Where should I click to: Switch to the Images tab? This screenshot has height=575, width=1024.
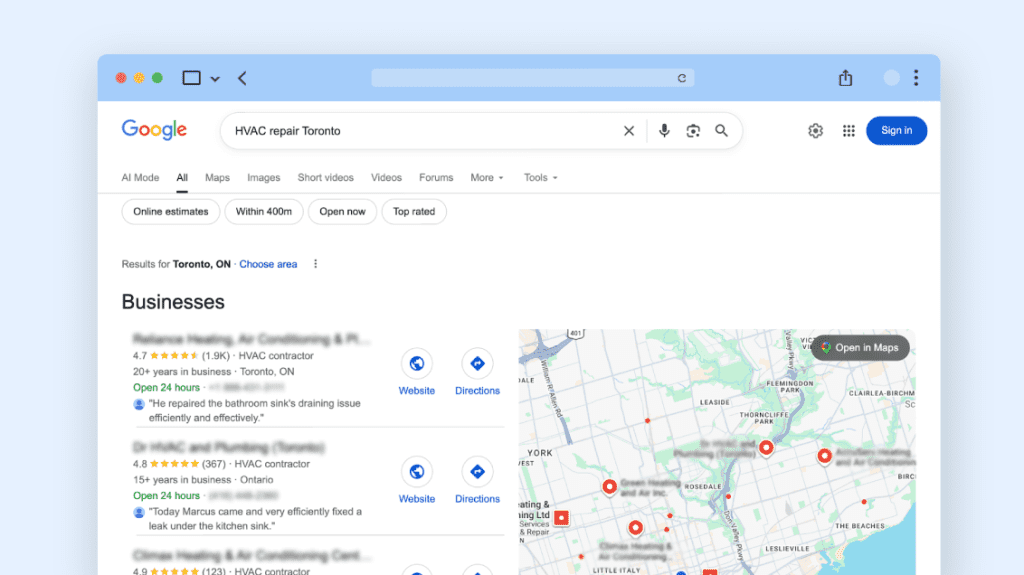264,178
